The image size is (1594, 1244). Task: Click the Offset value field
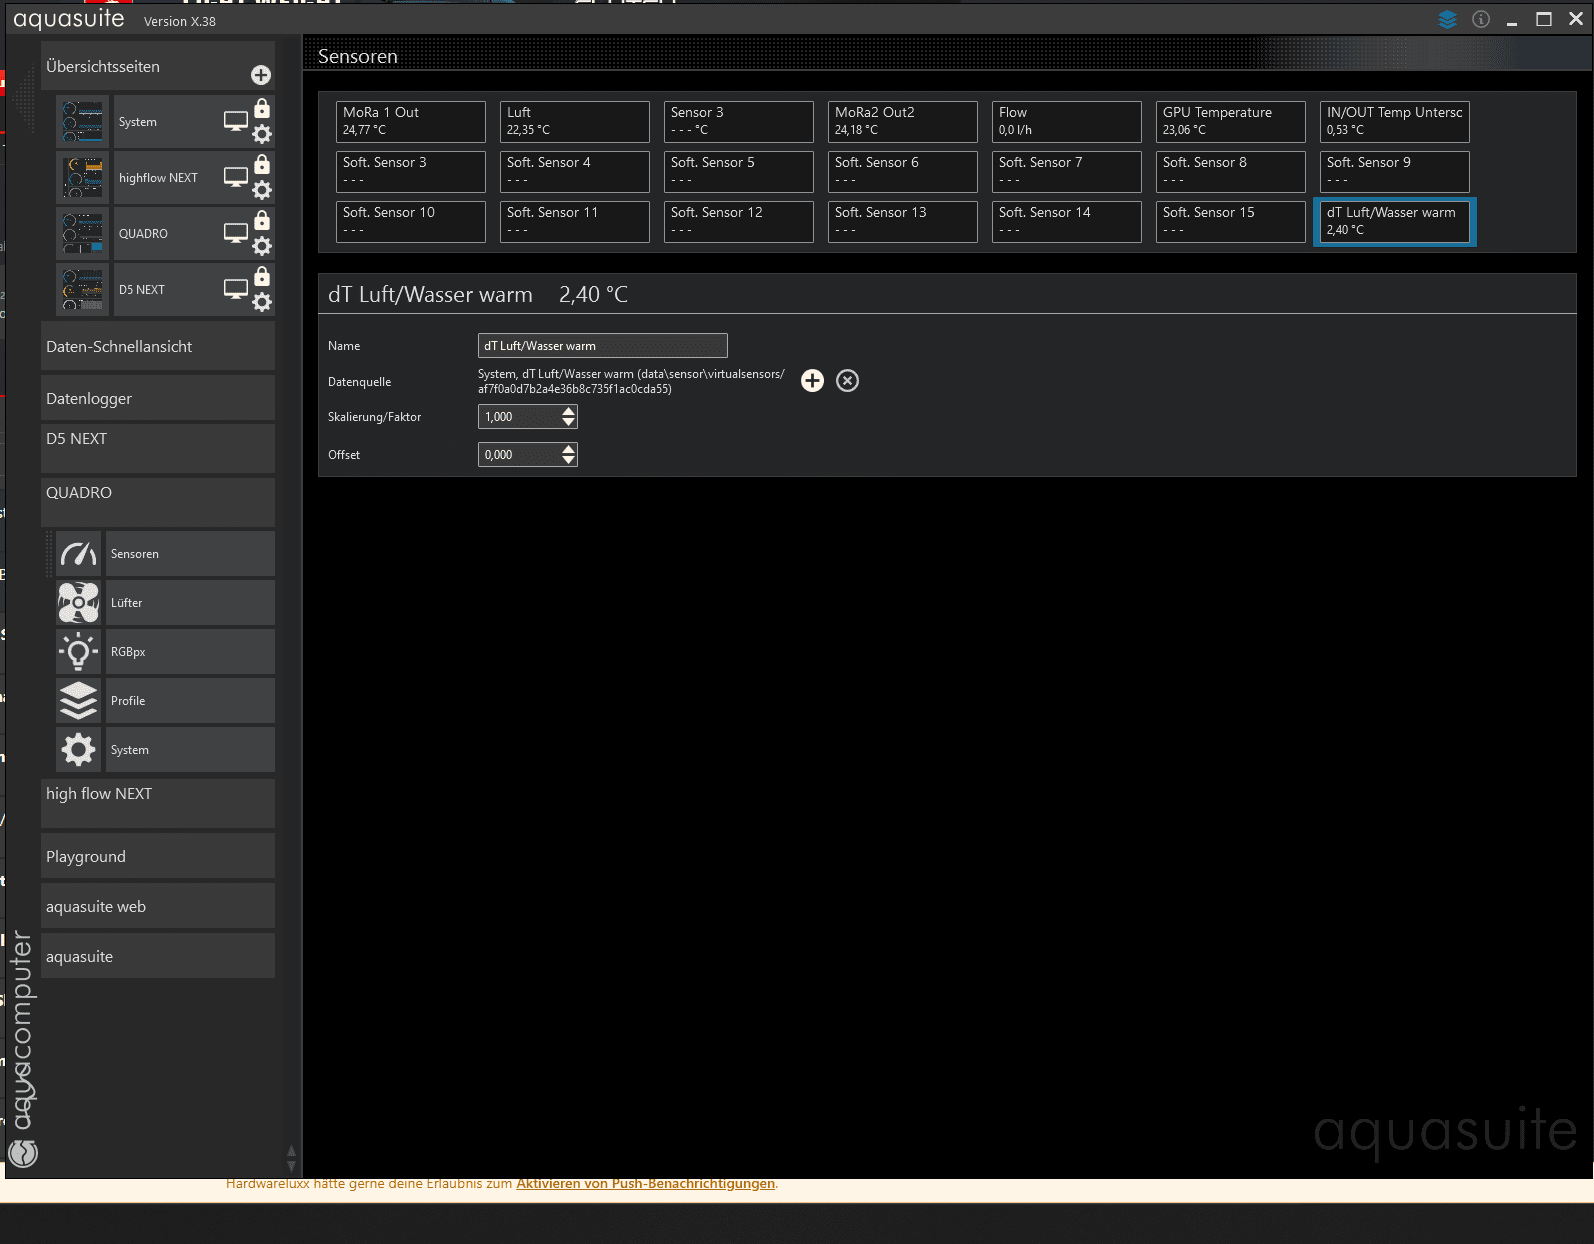pos(520,455)
